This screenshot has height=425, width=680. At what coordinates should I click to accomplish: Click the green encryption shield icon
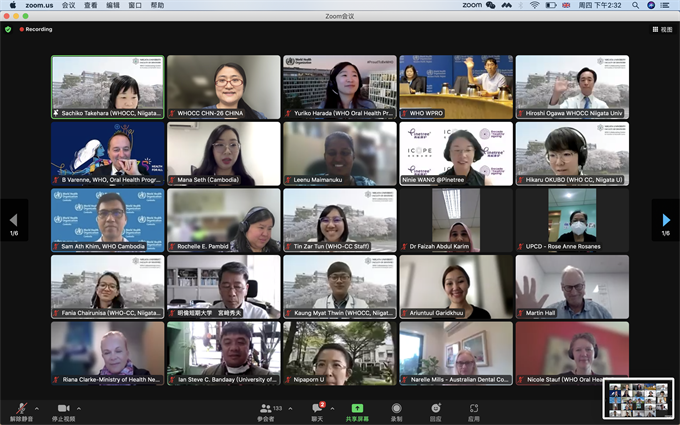8,29
